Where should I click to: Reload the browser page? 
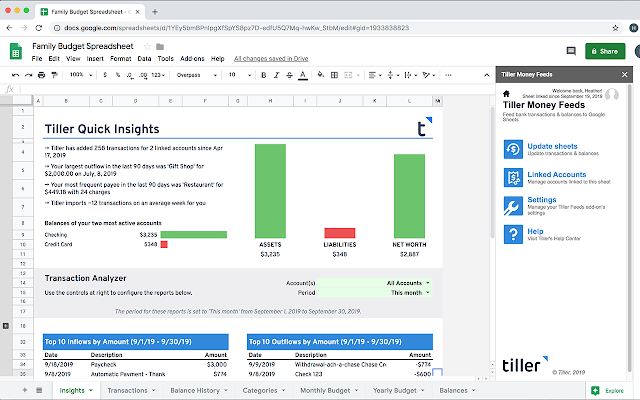[39, 28]
